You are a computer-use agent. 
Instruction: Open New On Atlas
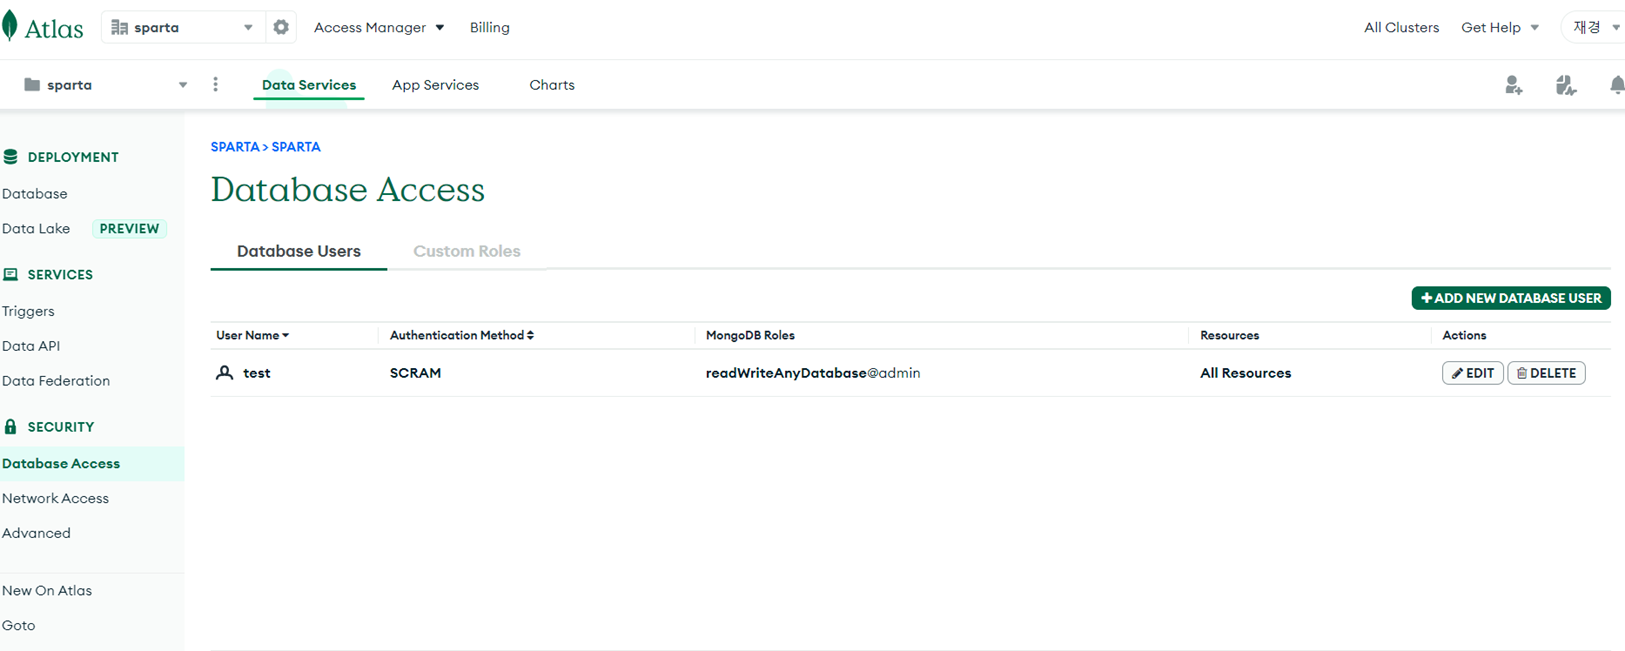coord(47,590)
